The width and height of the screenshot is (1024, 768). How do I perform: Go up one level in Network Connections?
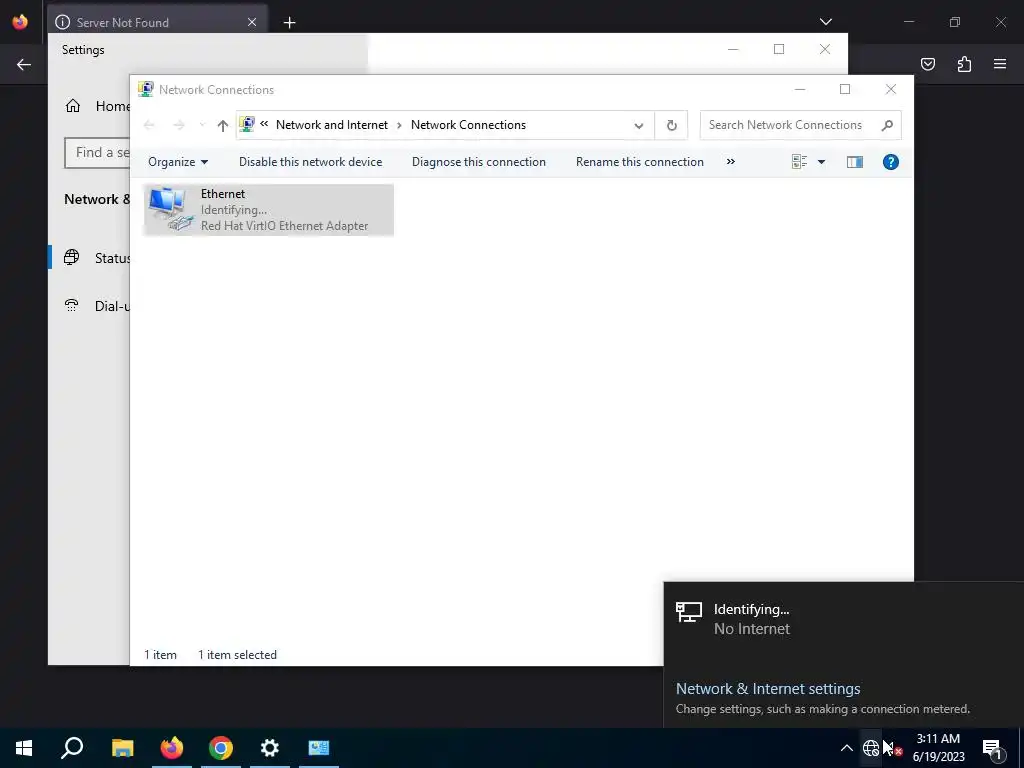223,125
